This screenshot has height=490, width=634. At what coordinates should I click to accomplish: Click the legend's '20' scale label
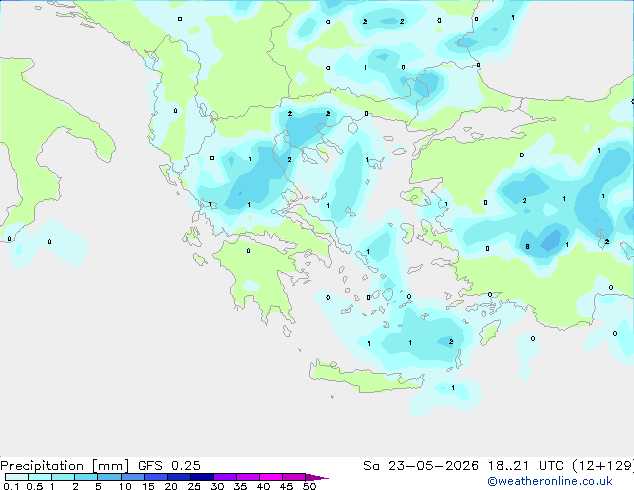tap(171, 486)
